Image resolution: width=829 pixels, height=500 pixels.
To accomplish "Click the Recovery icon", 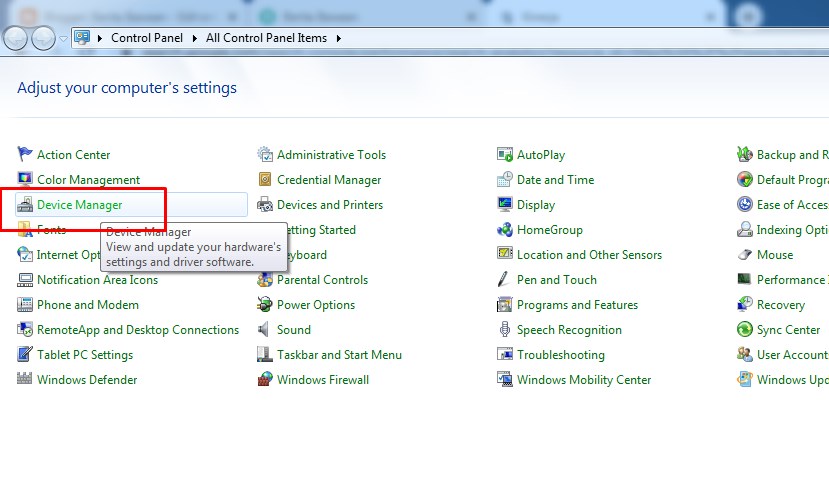I will point(745,304).
